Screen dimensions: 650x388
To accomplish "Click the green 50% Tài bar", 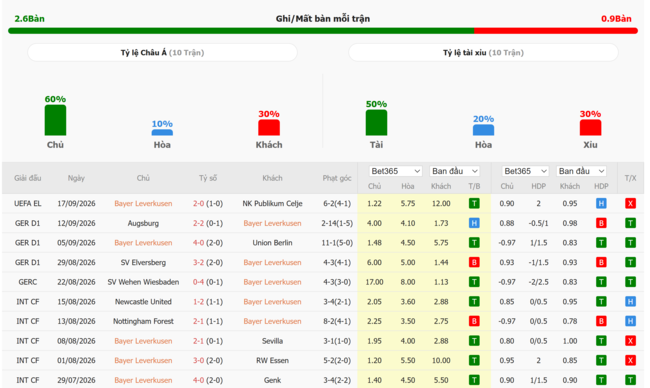I will [x=376, y=123].
